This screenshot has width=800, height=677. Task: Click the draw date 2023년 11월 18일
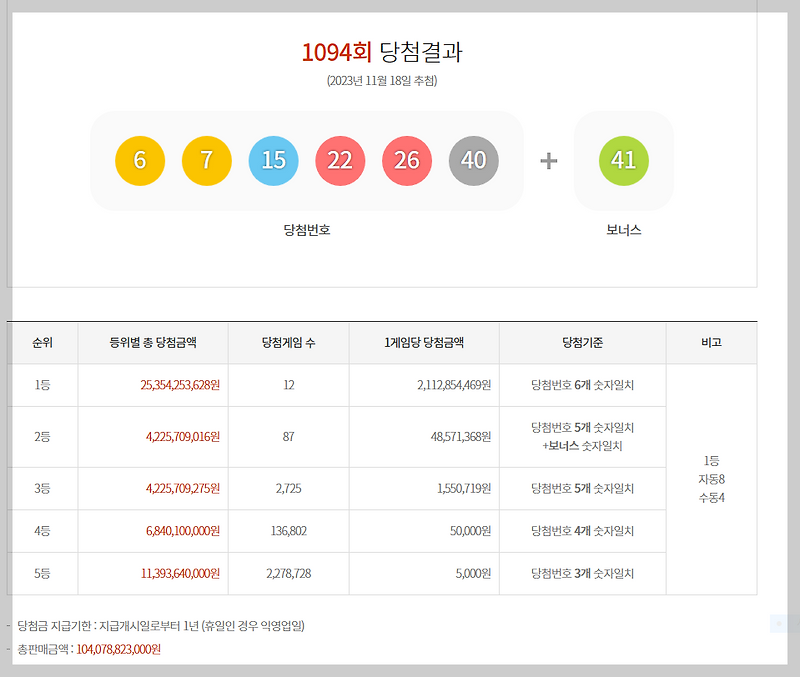[382, 81]
